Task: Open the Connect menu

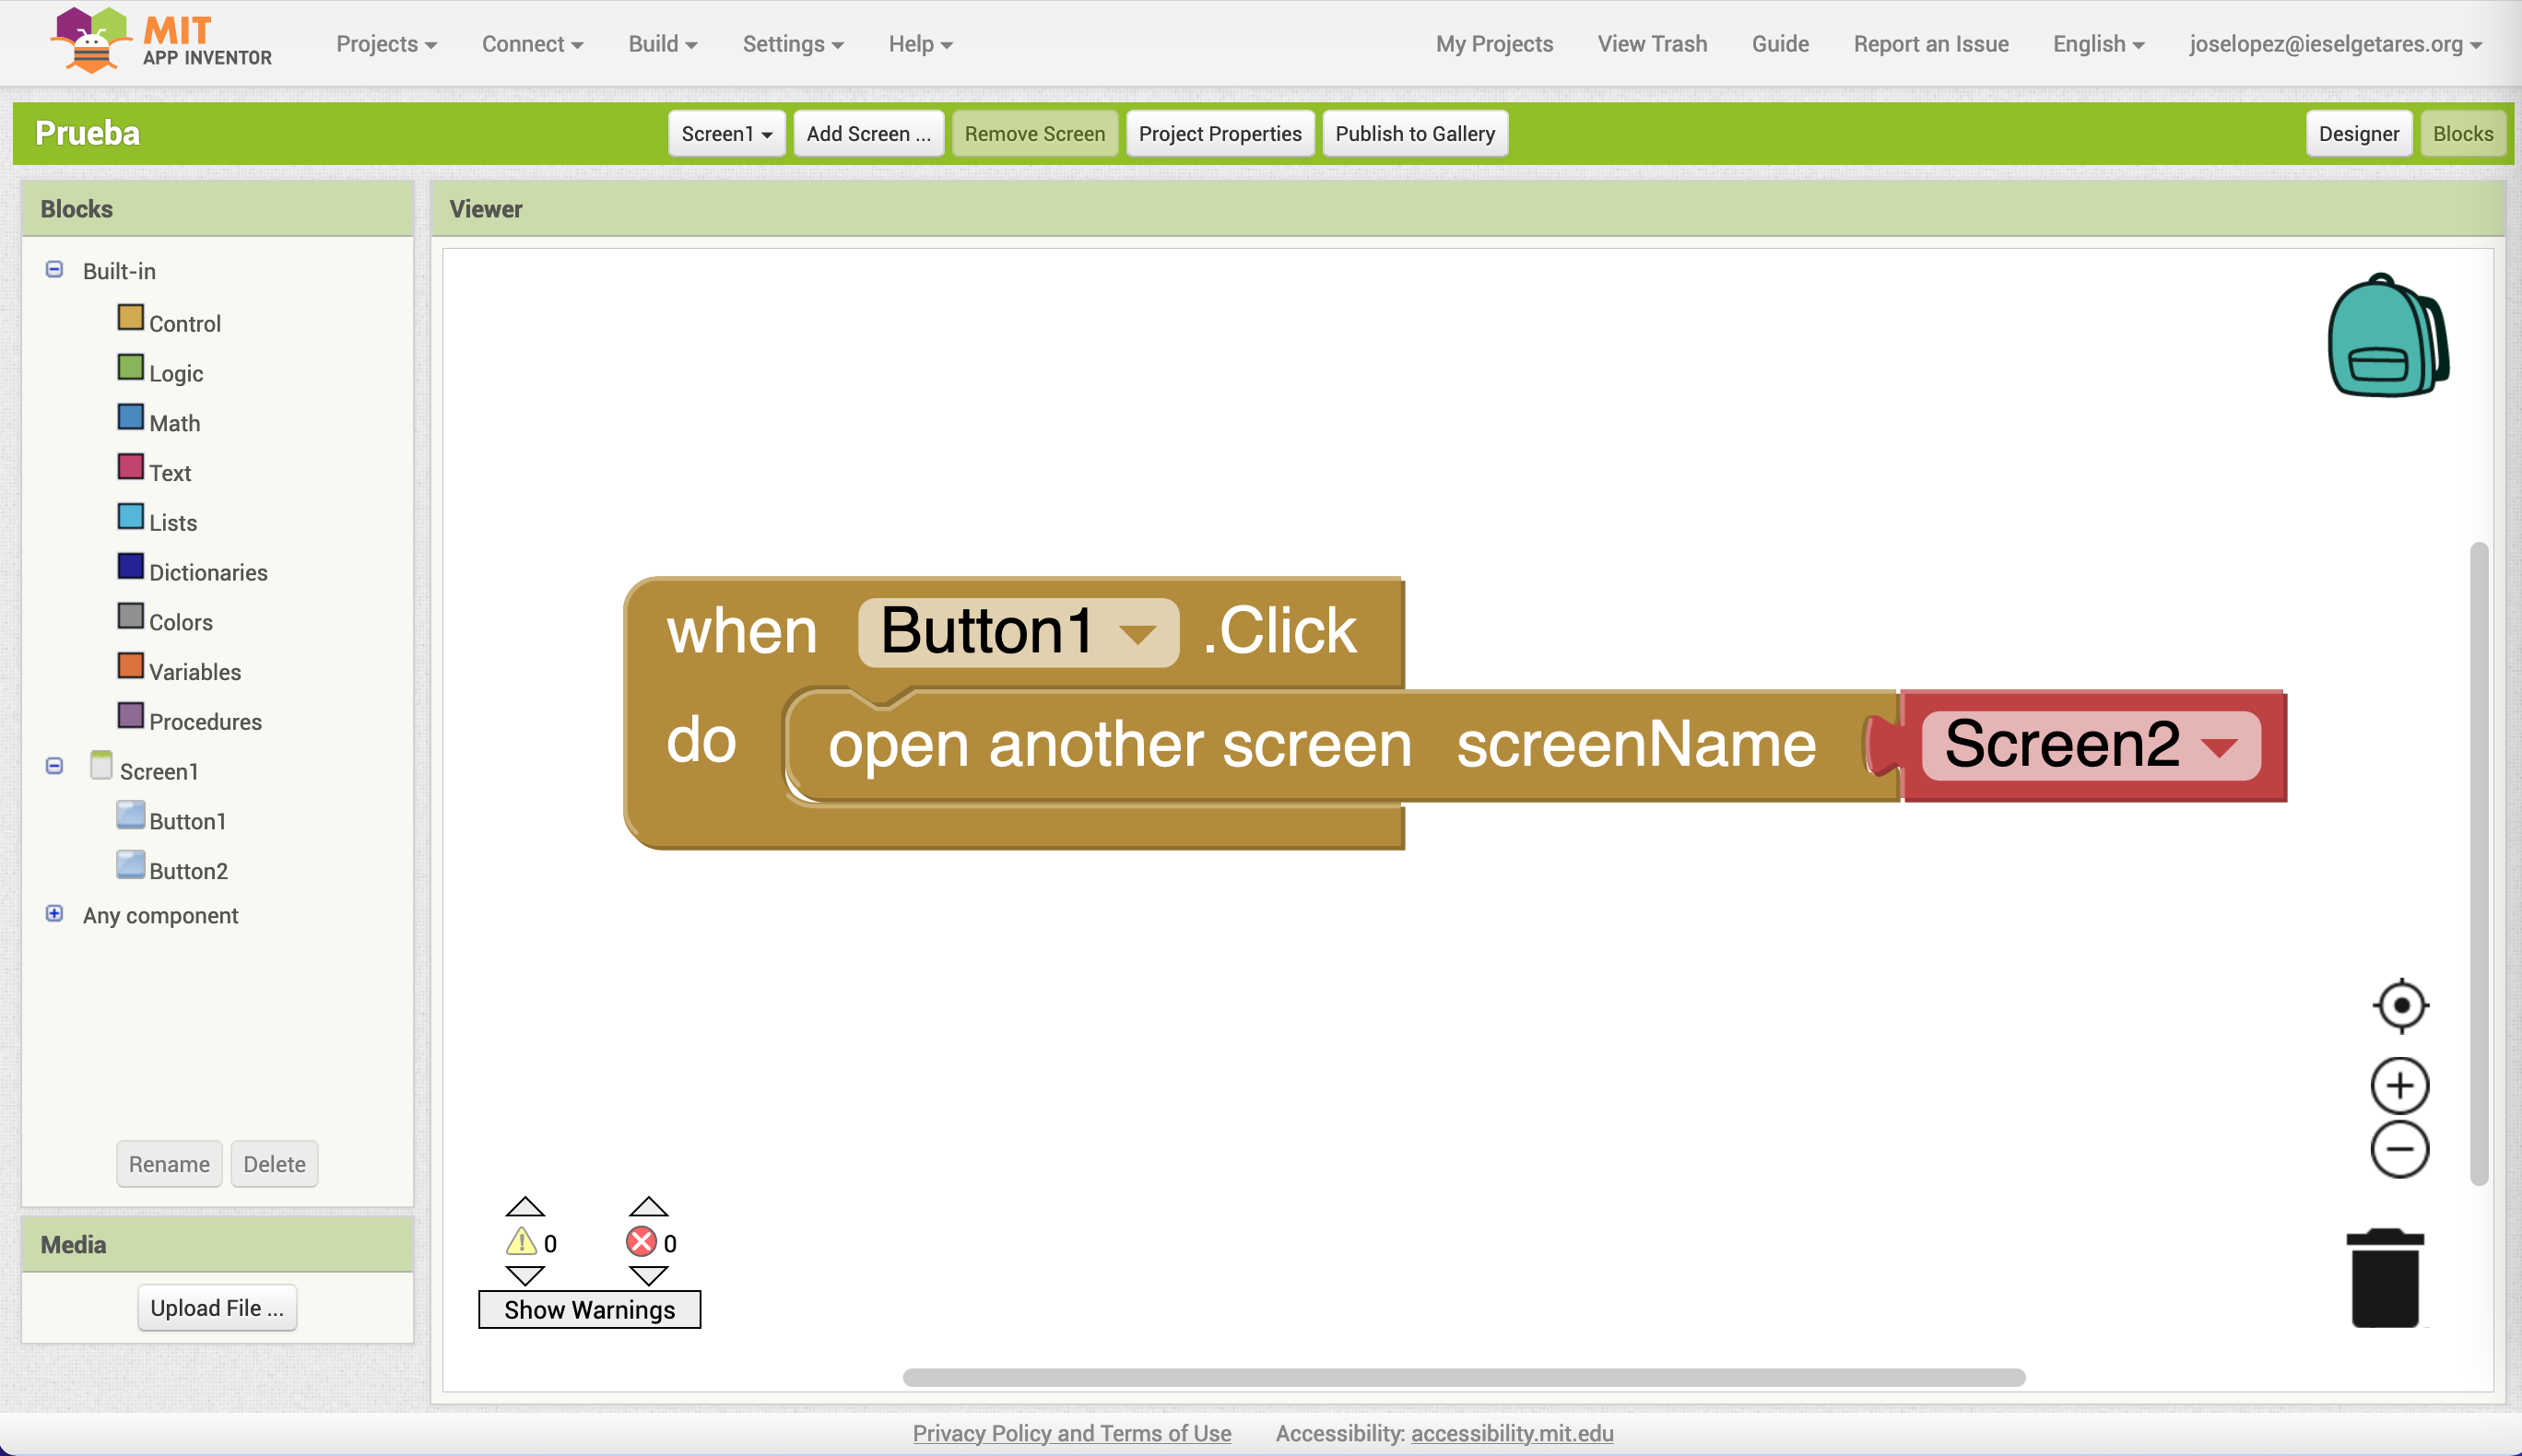Action: click(x=532, y=44)
